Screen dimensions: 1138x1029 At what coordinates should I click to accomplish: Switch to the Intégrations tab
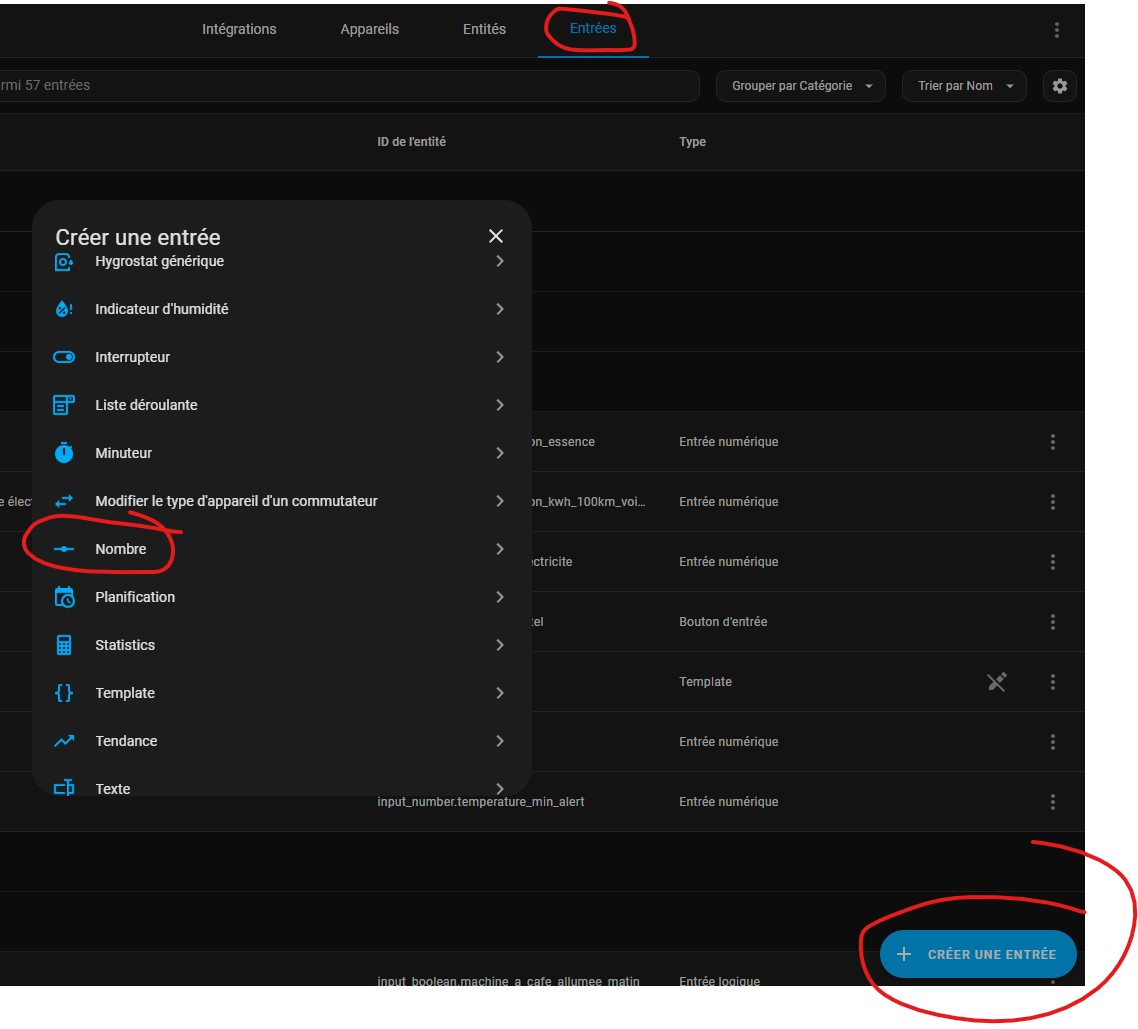[239, 29]
